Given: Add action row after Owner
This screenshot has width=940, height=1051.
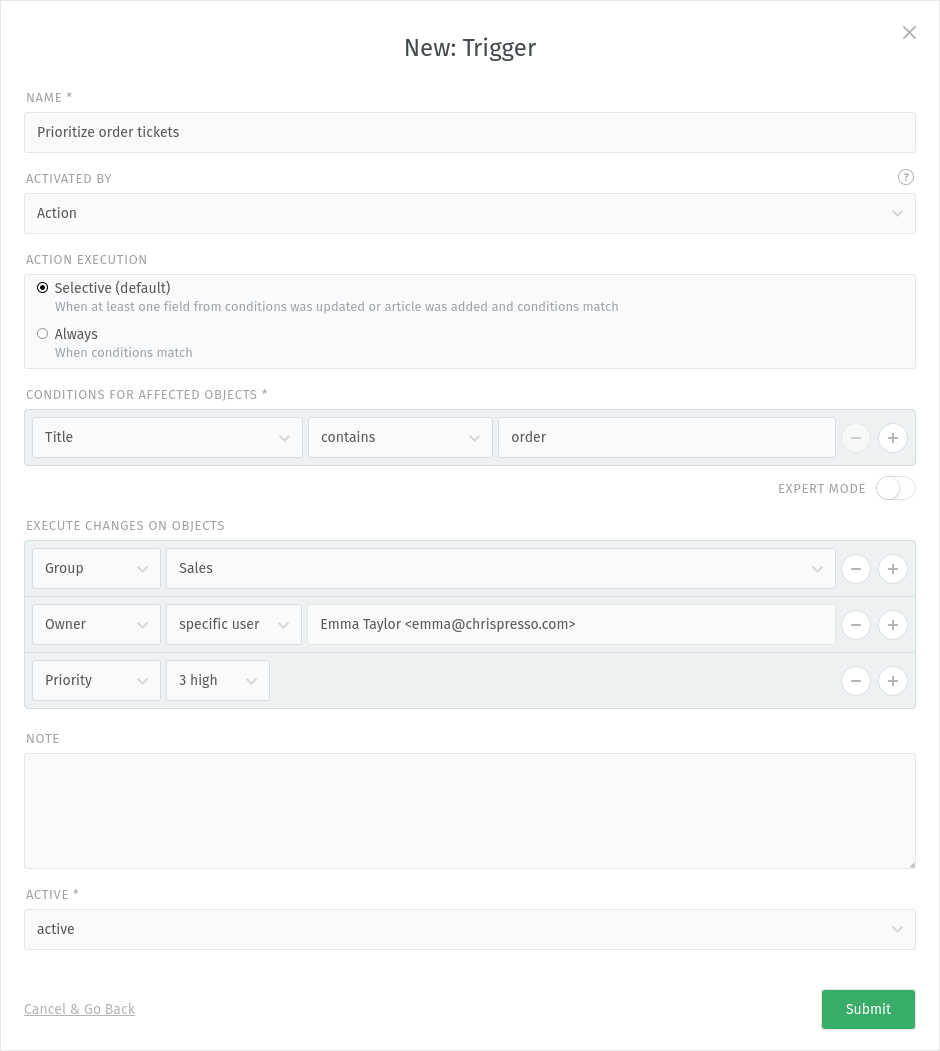Looking at the screenshot, I should point(892,625).
